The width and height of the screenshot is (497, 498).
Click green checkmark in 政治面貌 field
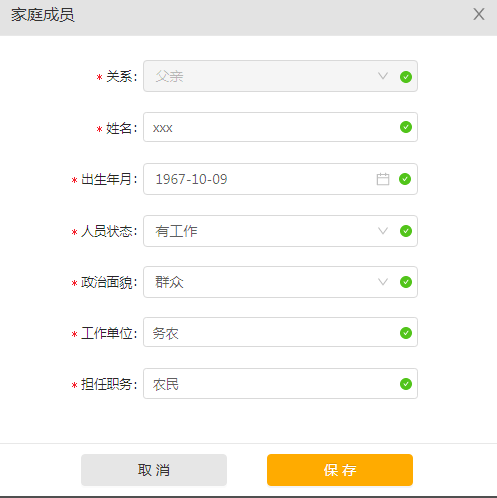point(406,282)
